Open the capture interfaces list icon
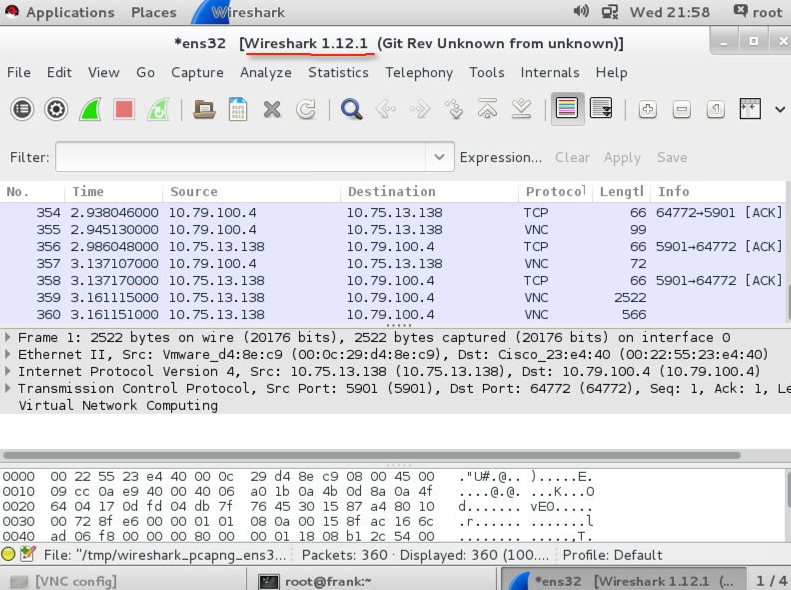This screenshot has width=791, height=590. 22,109
